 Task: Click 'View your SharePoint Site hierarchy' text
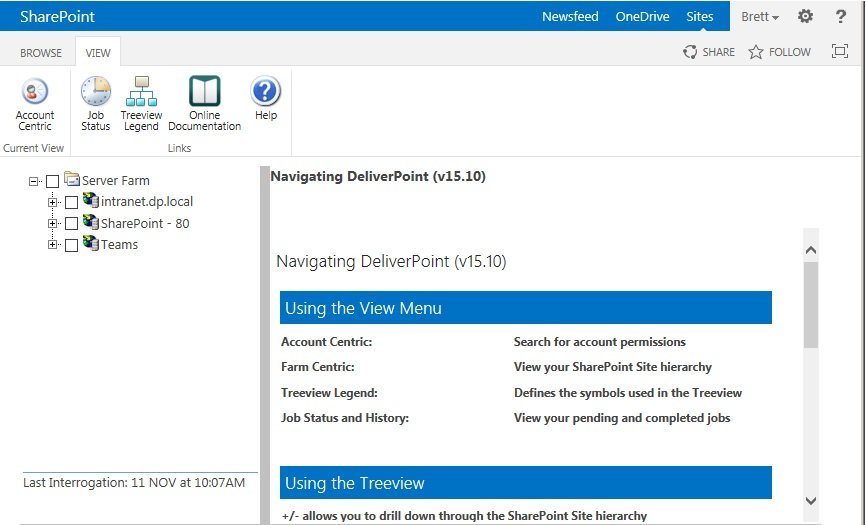coord(612,367)
